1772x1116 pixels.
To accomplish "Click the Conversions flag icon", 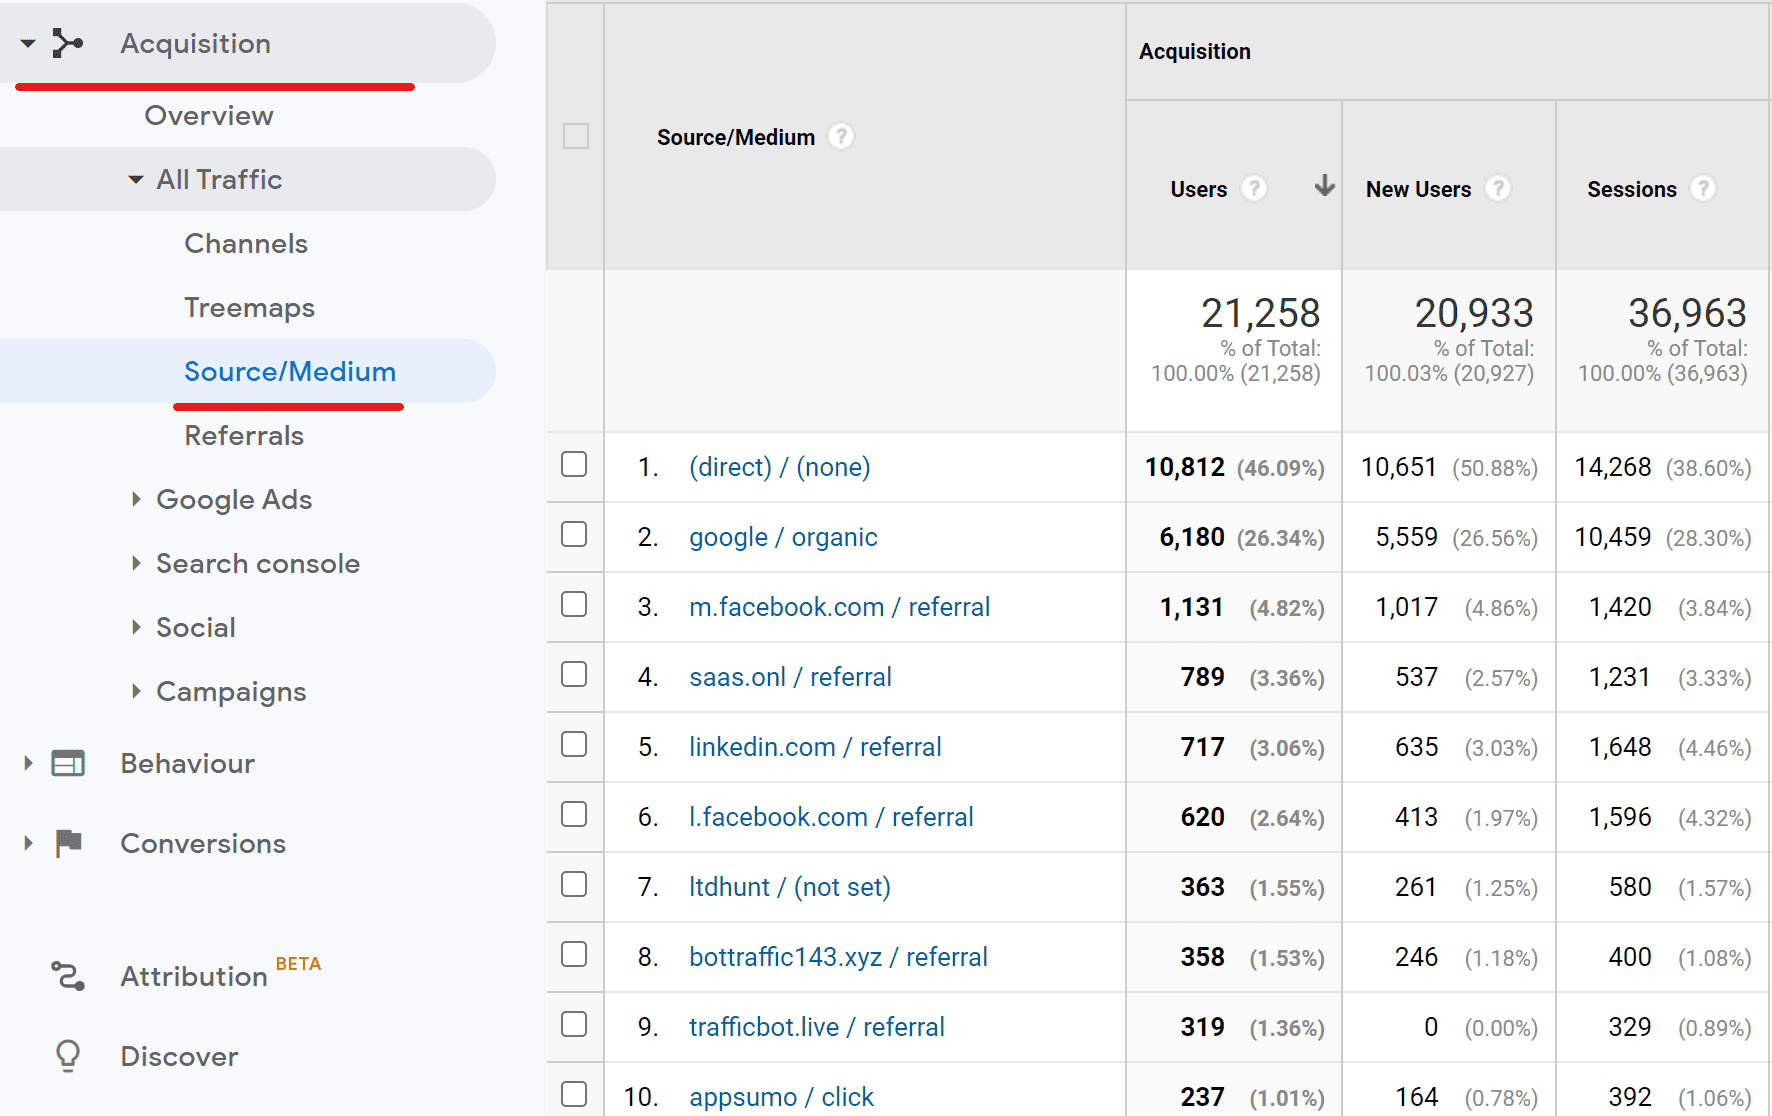I will click(x=68, y=843).
